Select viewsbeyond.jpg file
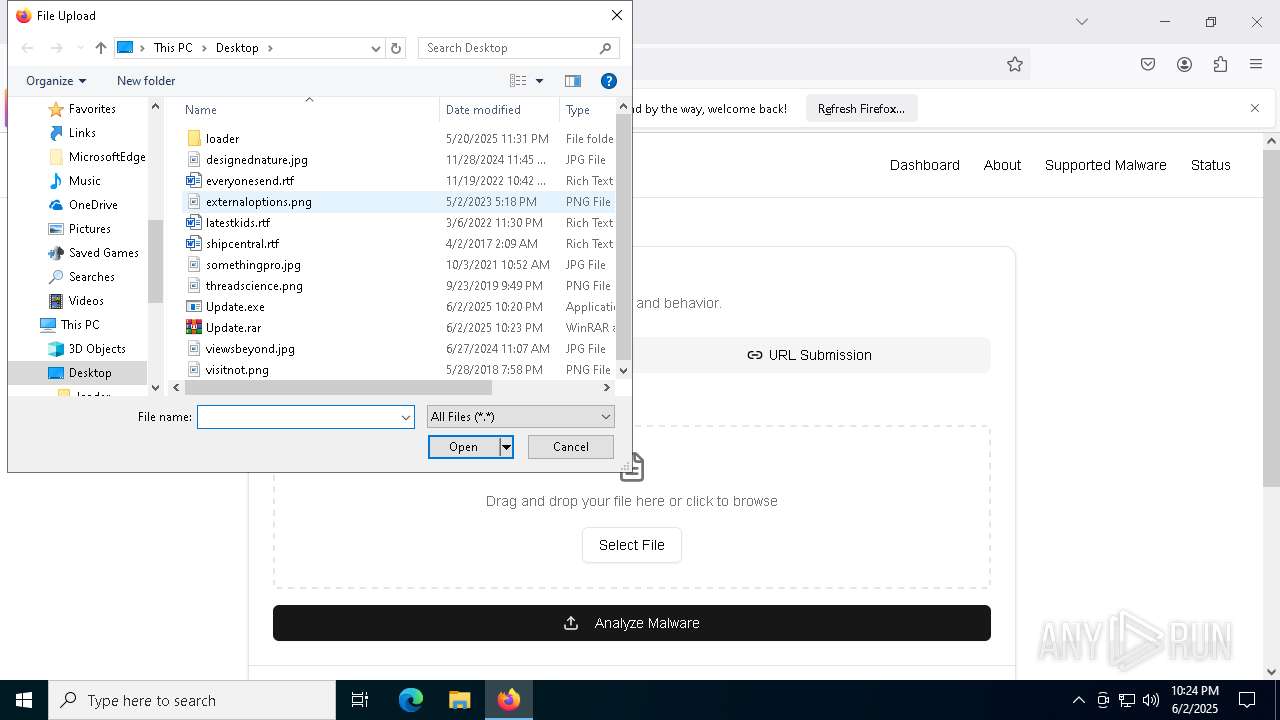 [250, 349]
